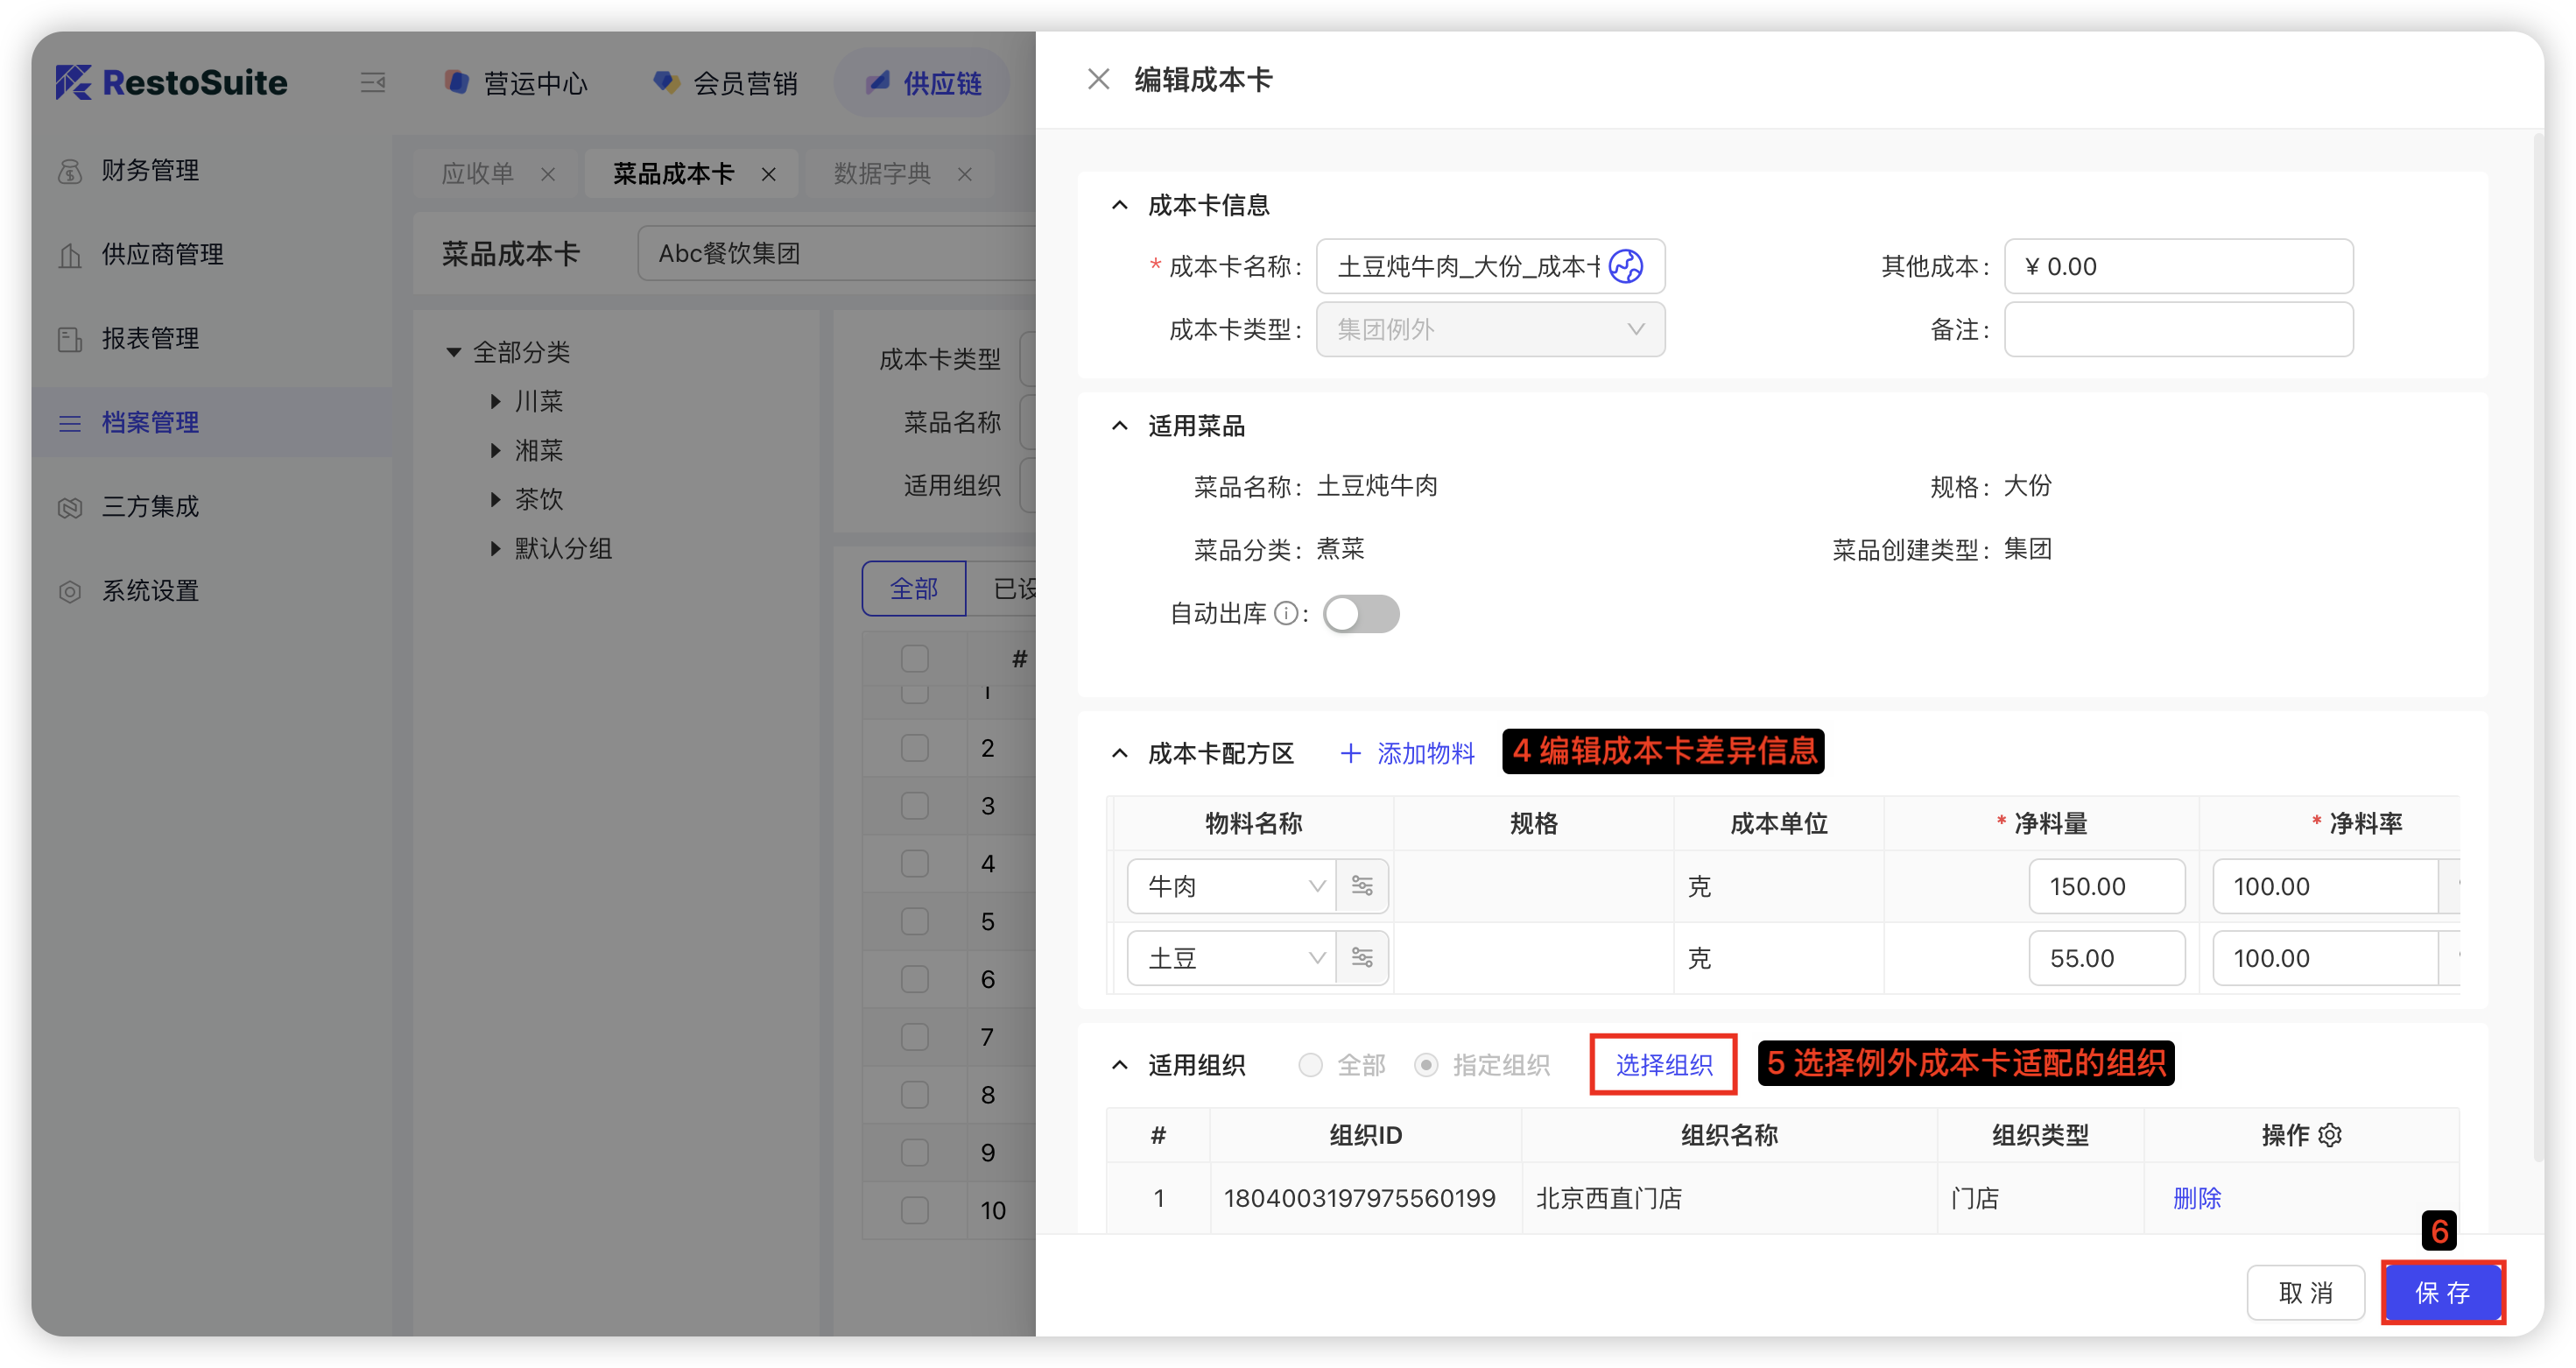This screenshot has height=1368, width=2576.
Task: Select the 指定组织 radio button
Action: [x=1426, y=1065]
